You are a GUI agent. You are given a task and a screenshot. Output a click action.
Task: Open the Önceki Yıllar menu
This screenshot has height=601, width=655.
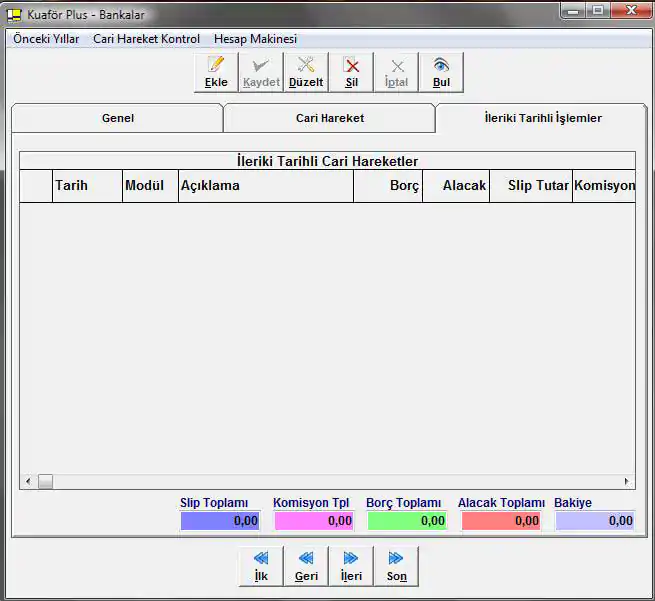coord(46,39)
